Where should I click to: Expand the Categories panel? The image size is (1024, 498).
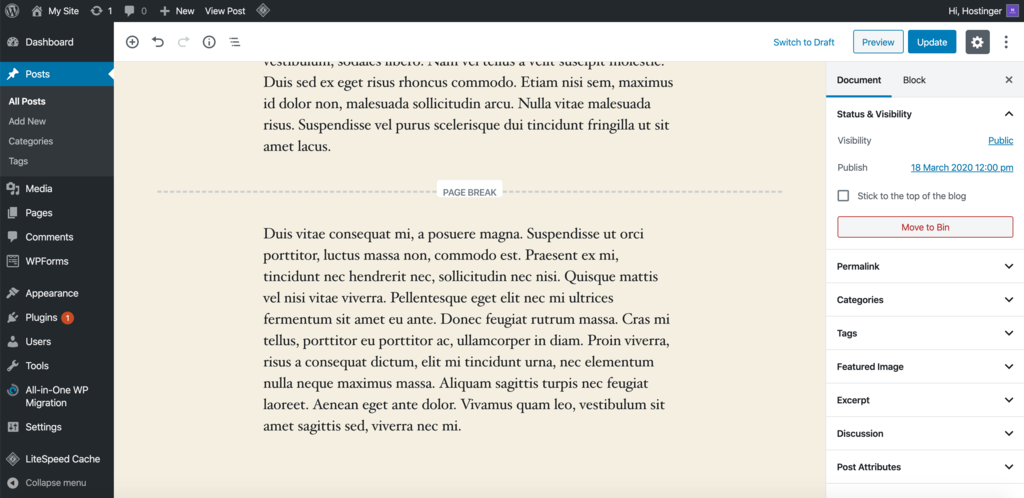coord(925,300)
